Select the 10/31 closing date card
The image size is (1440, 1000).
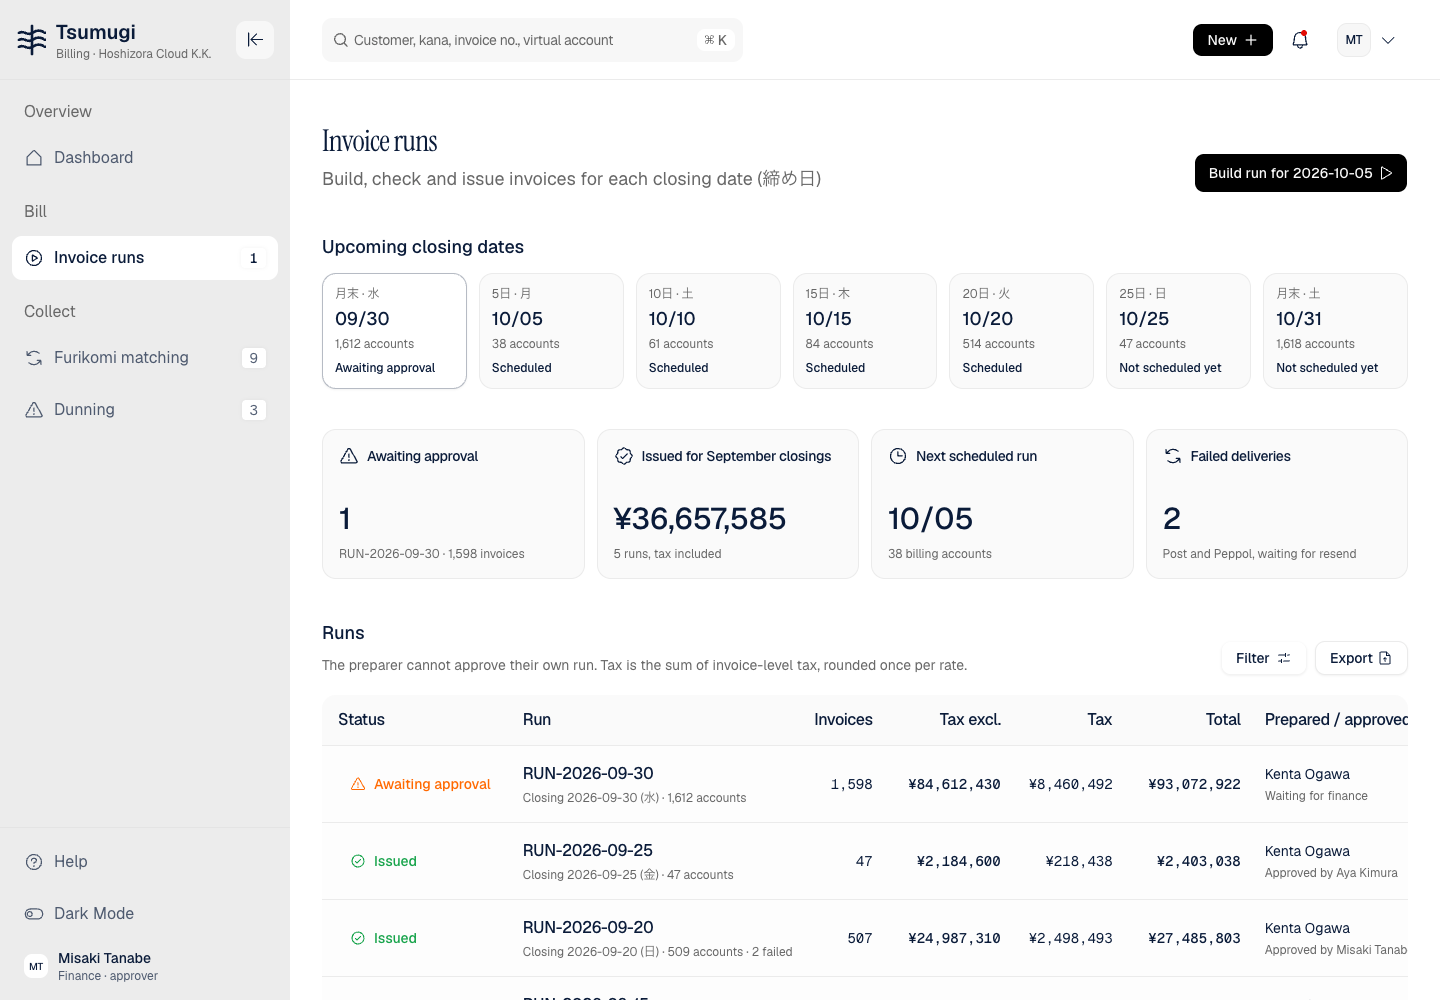pos(1335,331)
